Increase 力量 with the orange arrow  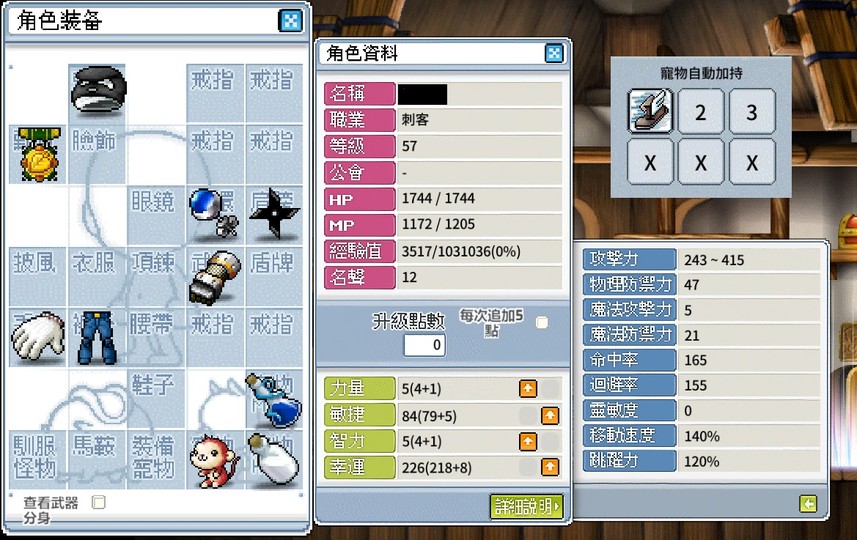pos(527,389)
